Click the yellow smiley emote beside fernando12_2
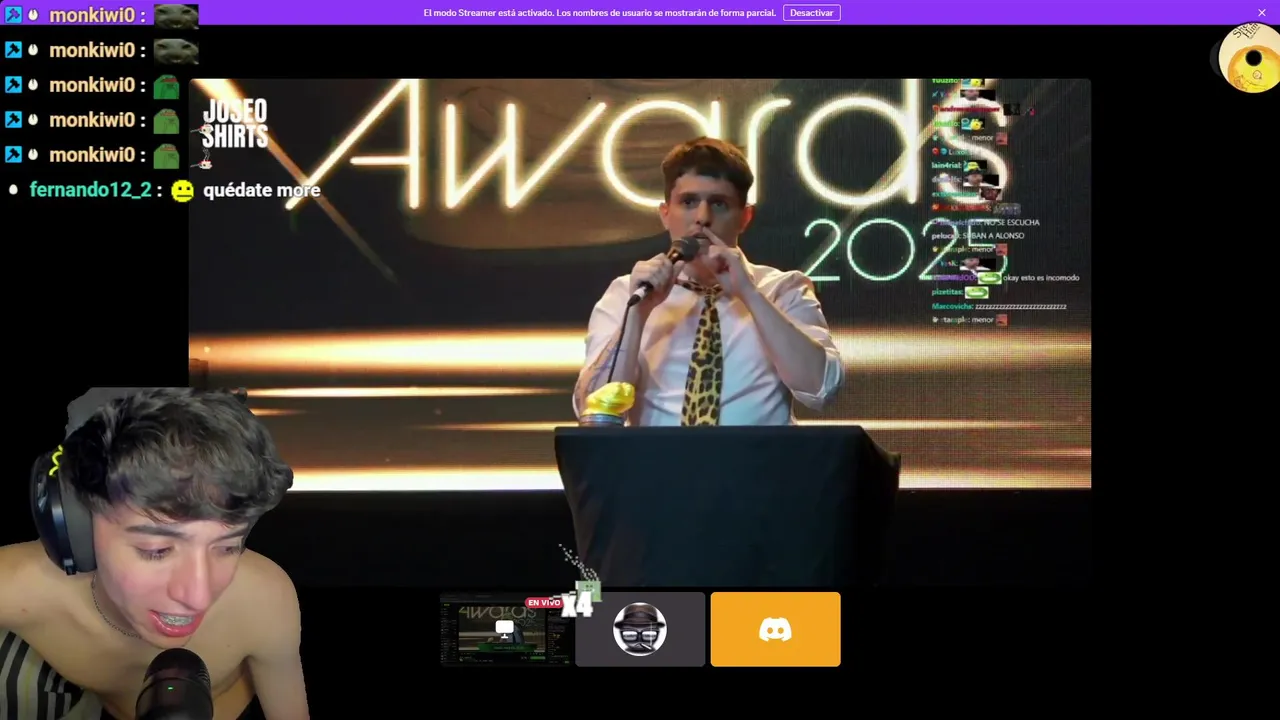 click(x=182, y=190)
